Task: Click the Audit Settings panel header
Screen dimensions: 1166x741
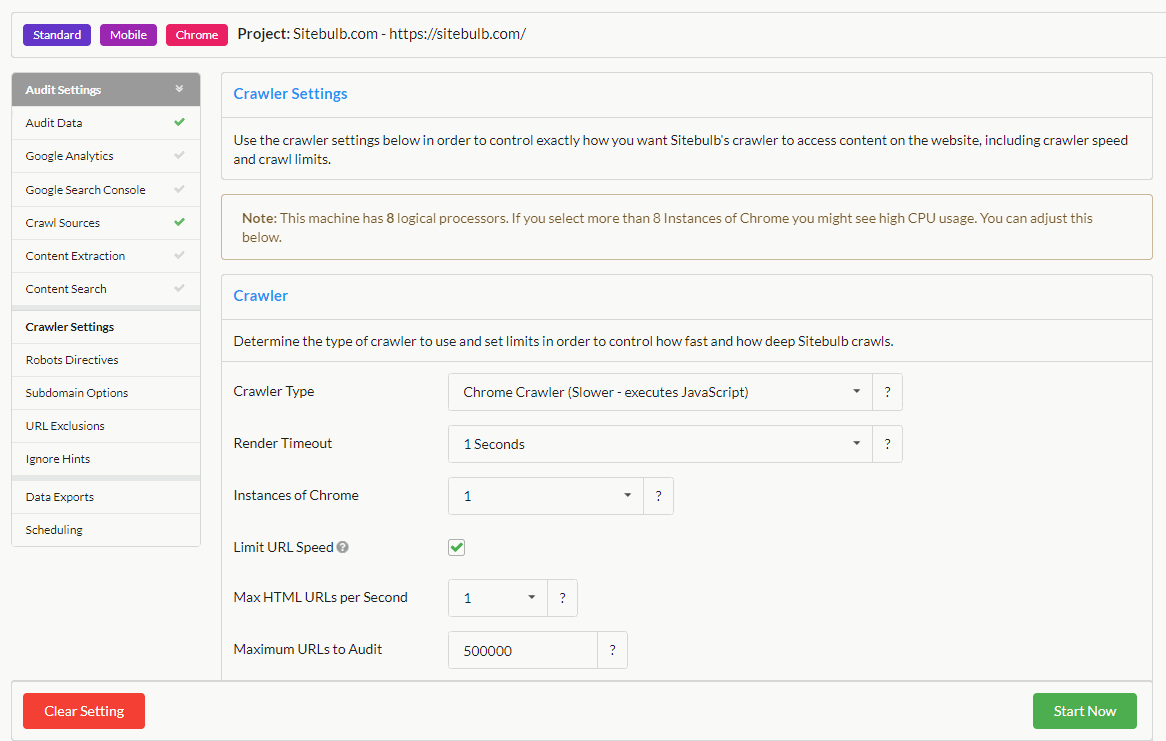Action: click(x=106, y=89)
